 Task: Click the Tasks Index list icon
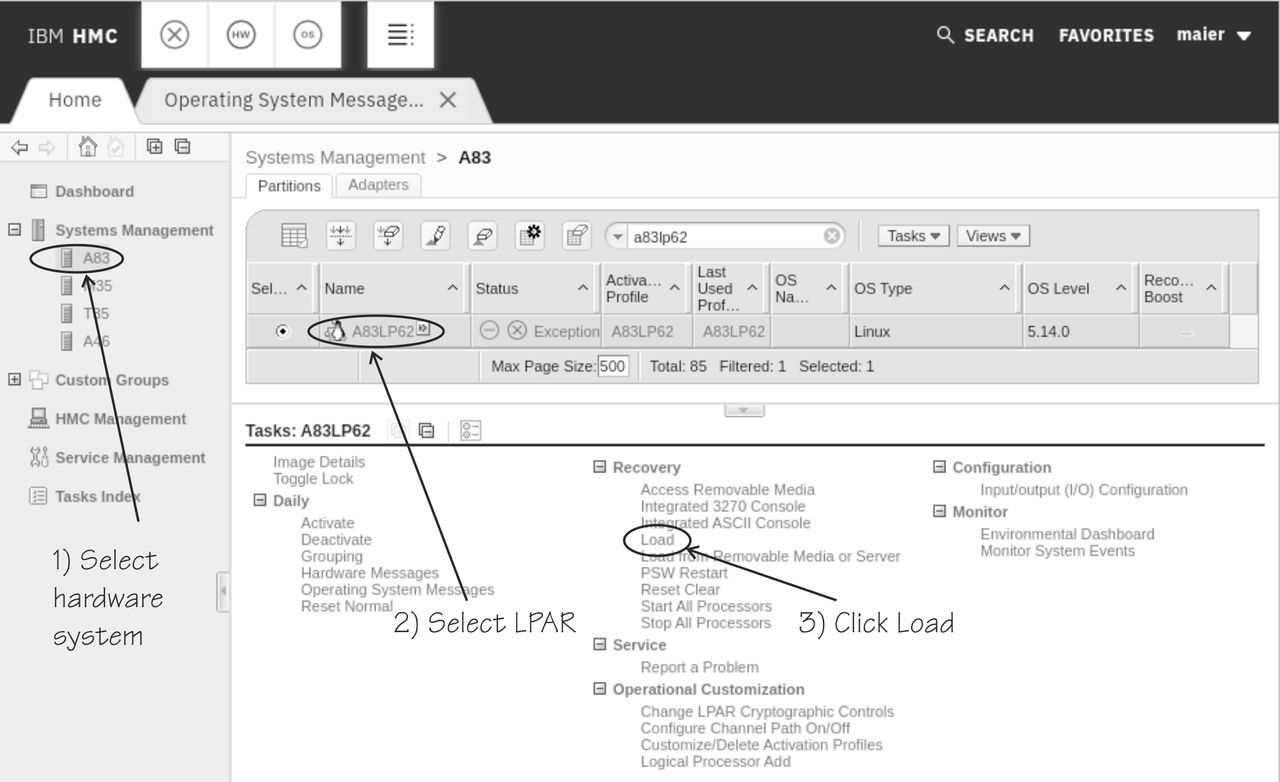coord(38,496)
